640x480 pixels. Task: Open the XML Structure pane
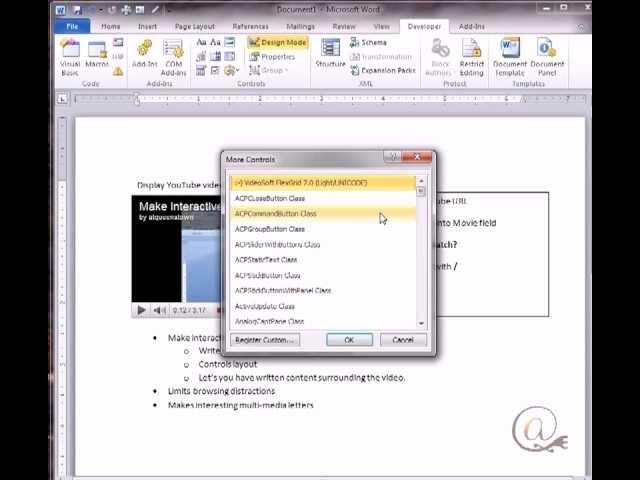tap(331, 53)
